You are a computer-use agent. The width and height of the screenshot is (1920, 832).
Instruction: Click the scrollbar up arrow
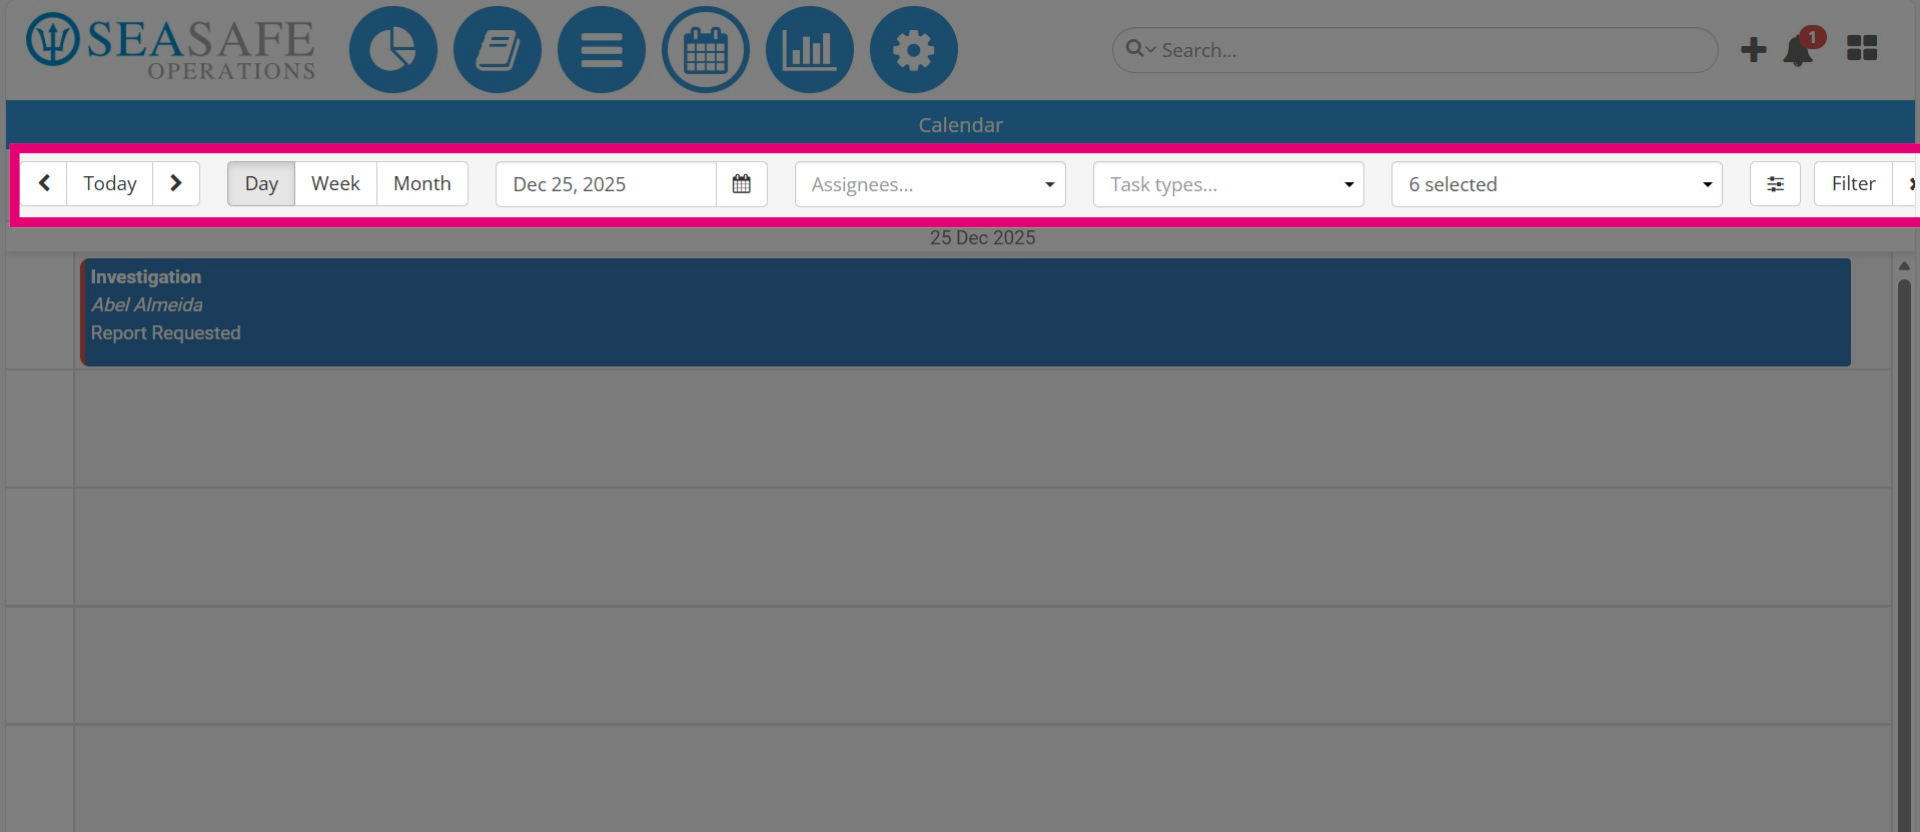[x=1904, y=266]
